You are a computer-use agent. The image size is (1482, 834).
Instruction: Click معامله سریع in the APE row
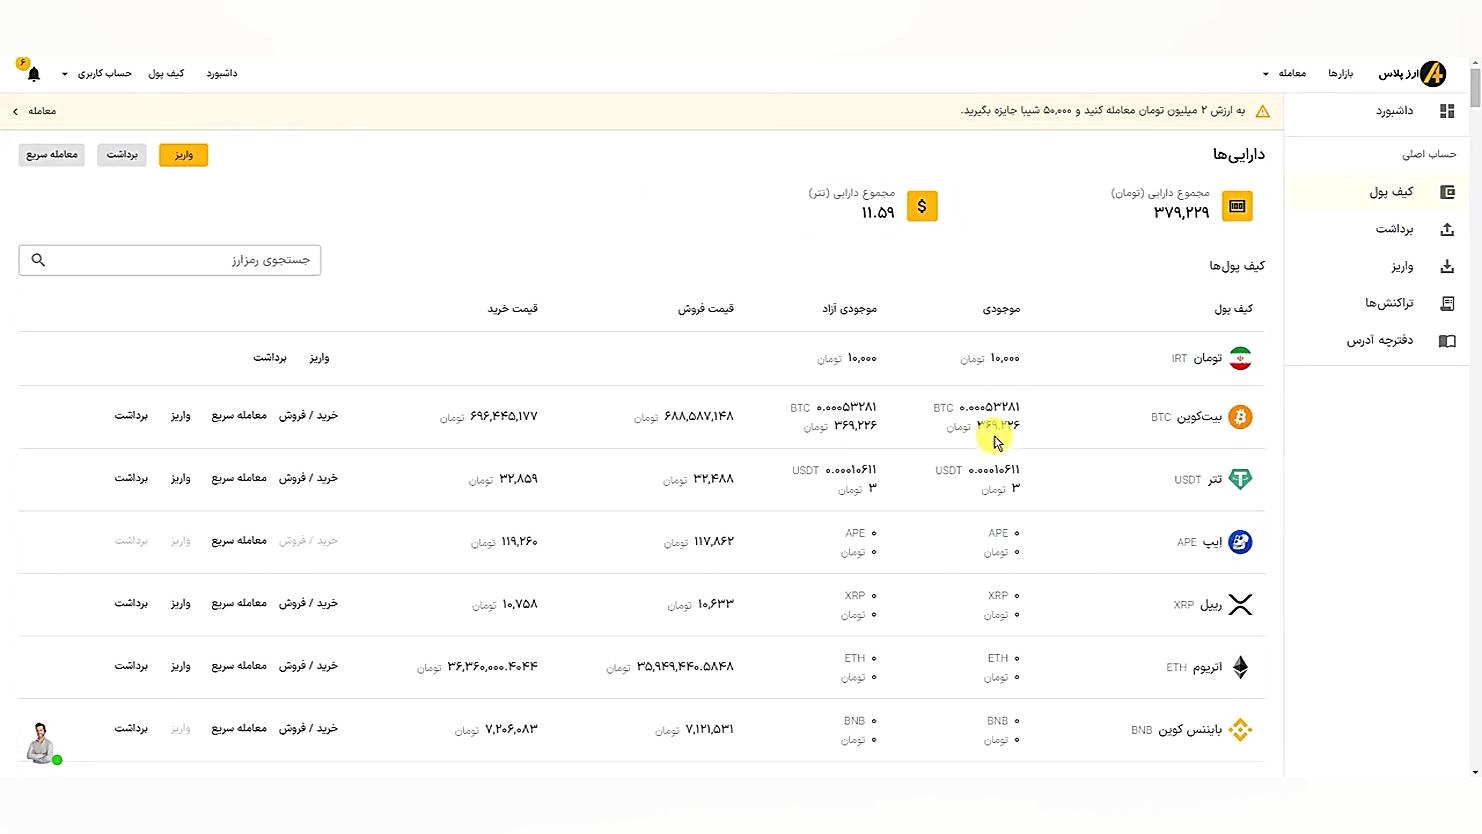[x=239, y=540]
